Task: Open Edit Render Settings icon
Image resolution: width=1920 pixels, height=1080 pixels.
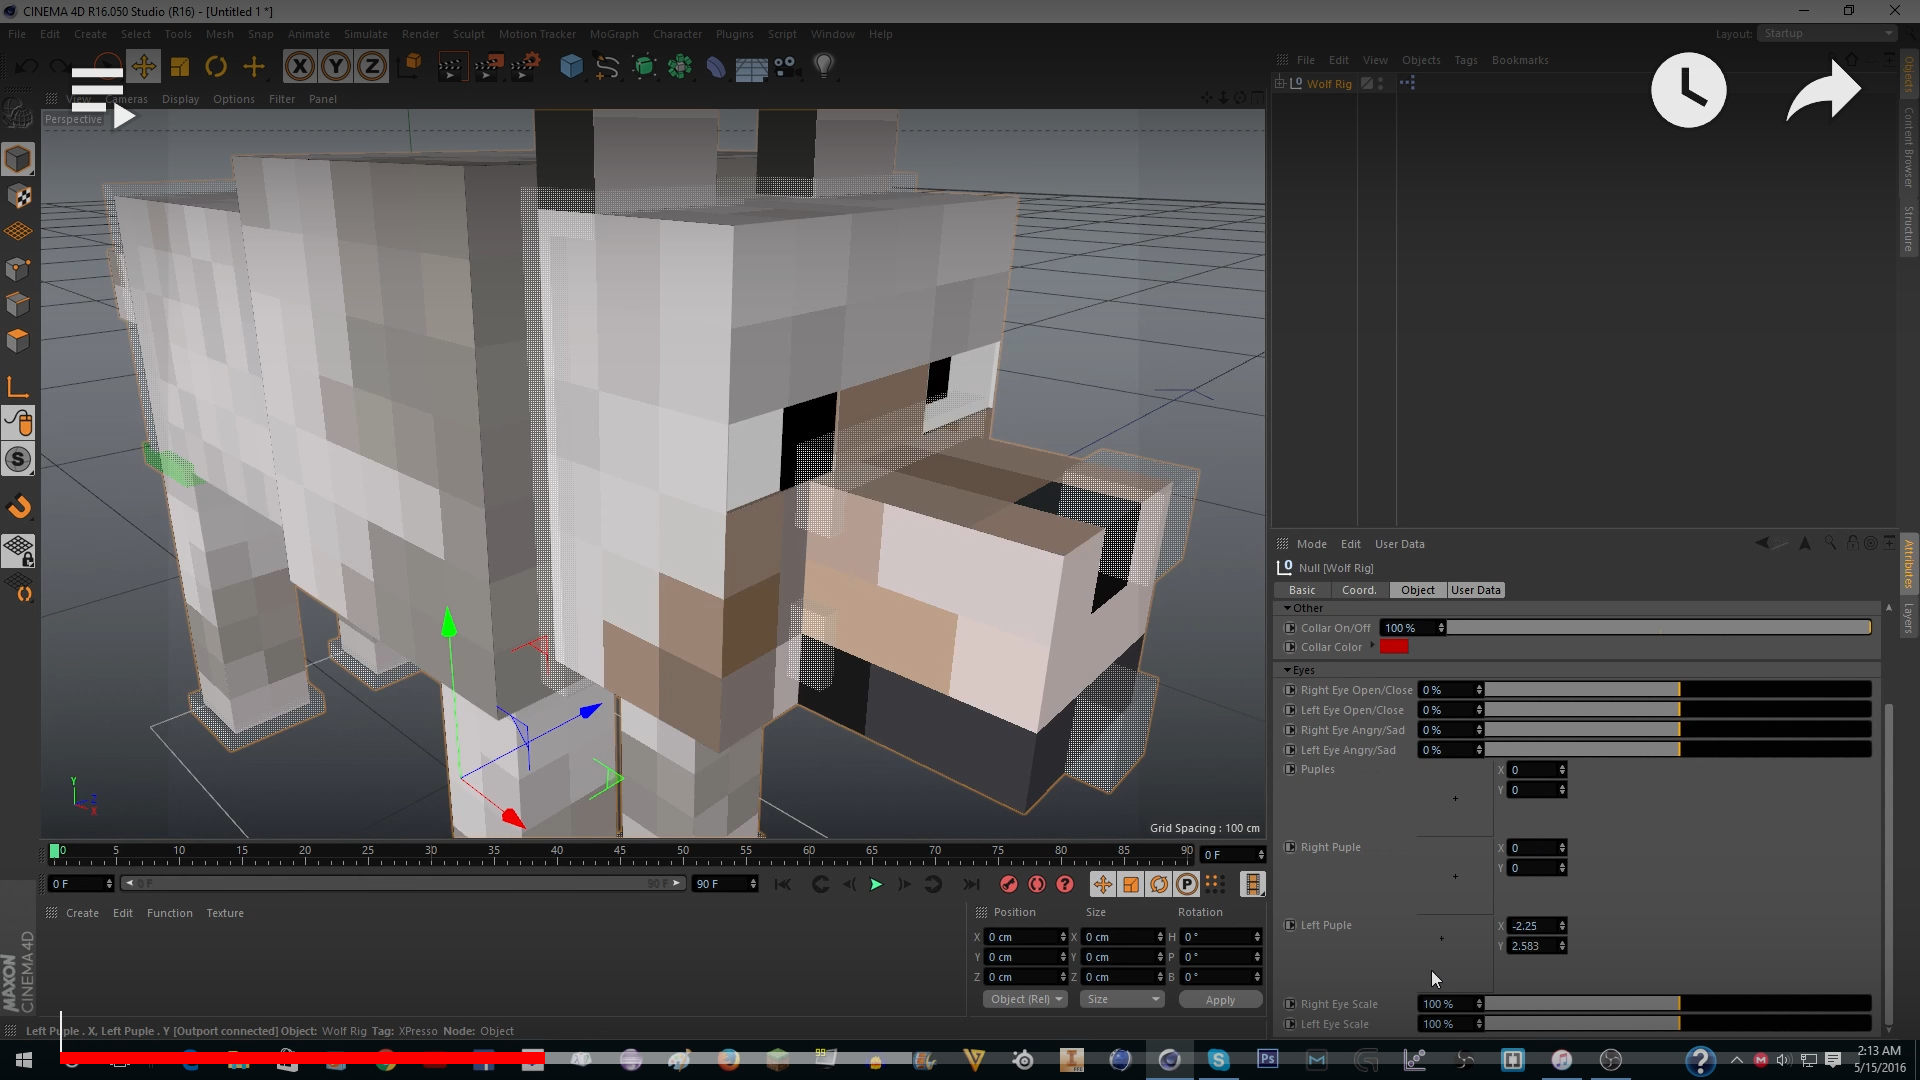Action: (x=526, y=67)
